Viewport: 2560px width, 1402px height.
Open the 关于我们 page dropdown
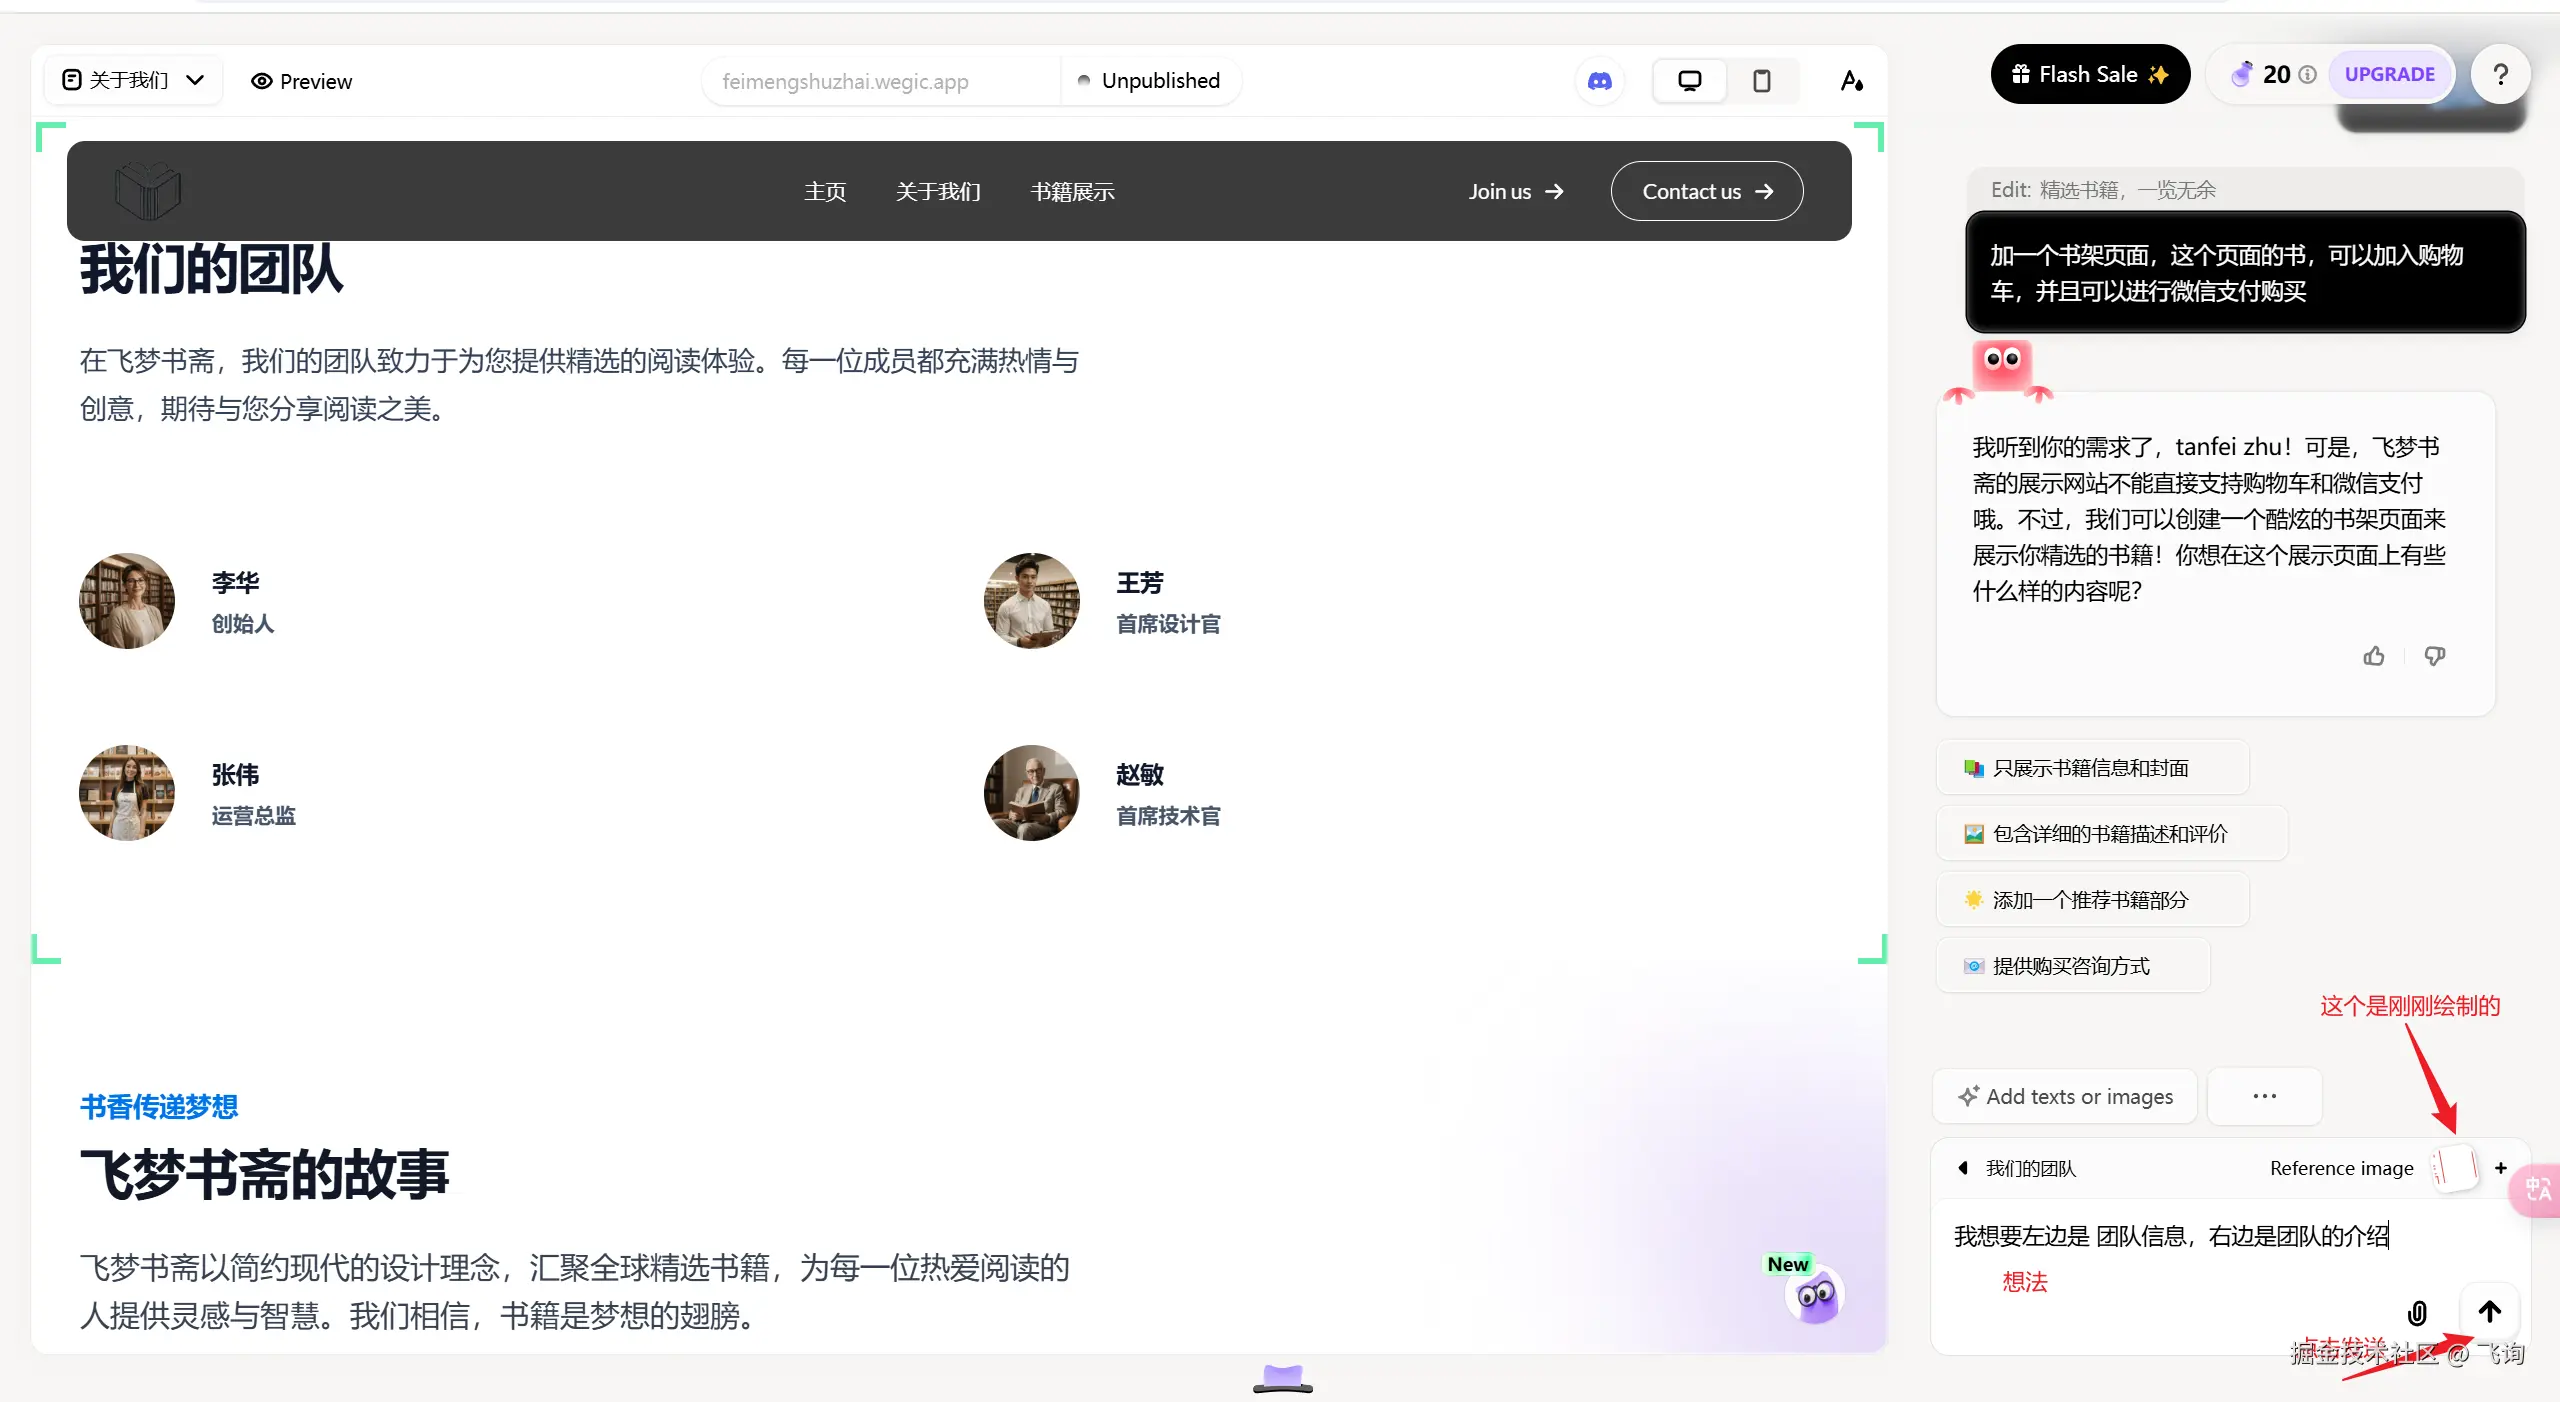click(x=133, y=80)
